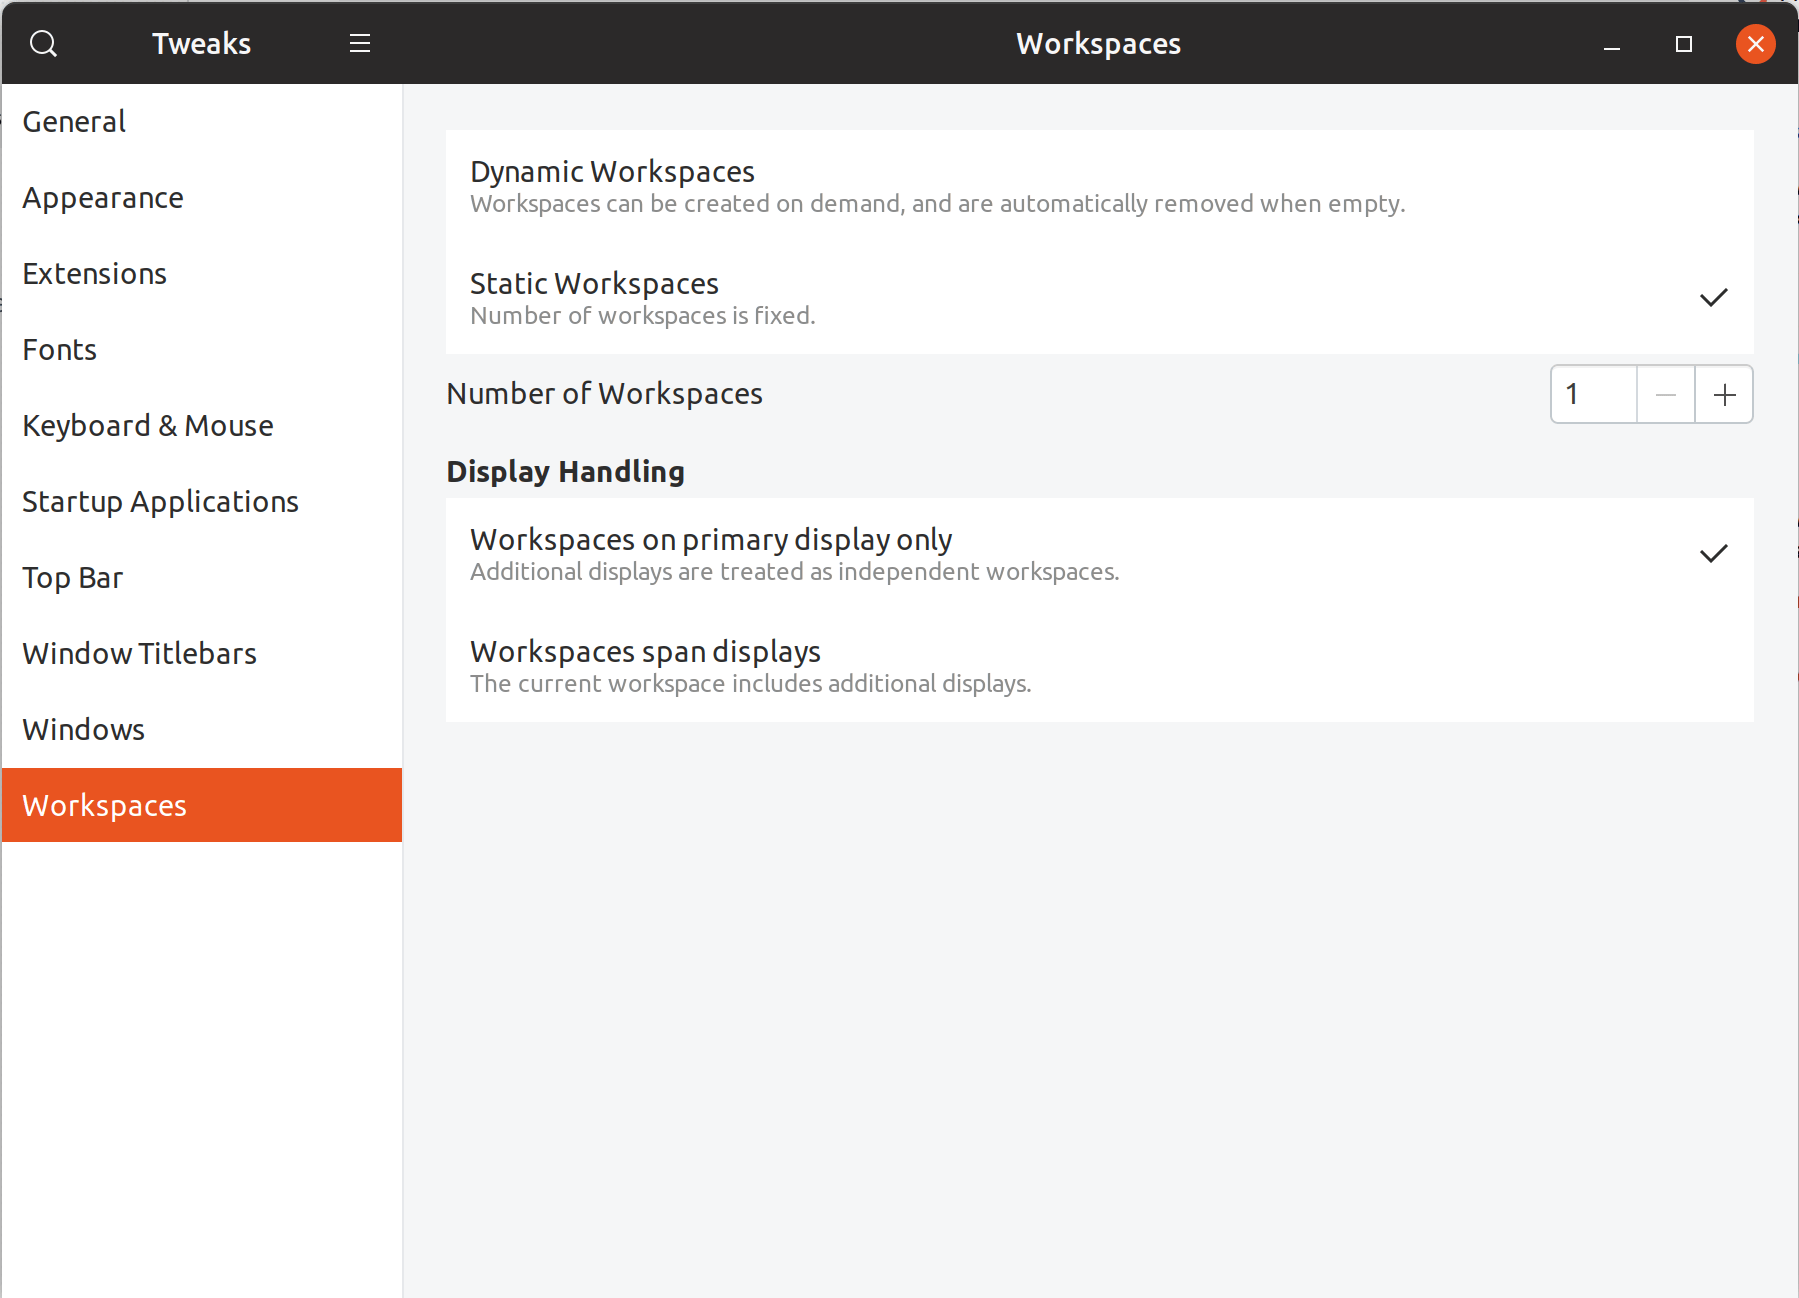
Task: Go to Top Bar settings
Action: [72, 577]
